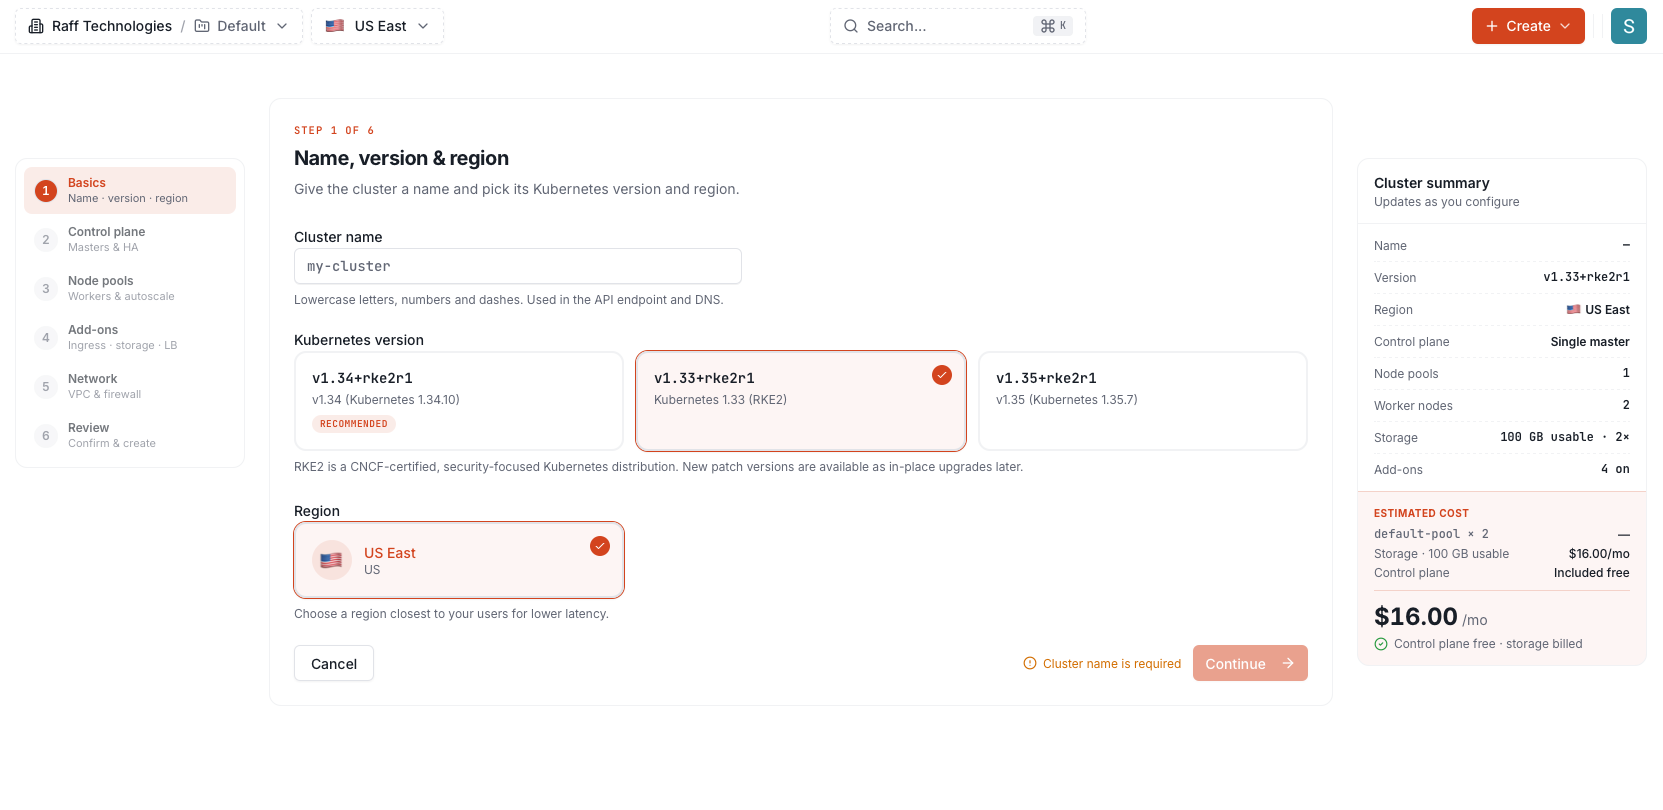Click the "Node pools" summary row label
Viewport: 1663px width, 810px height.
pos(1406,374)
